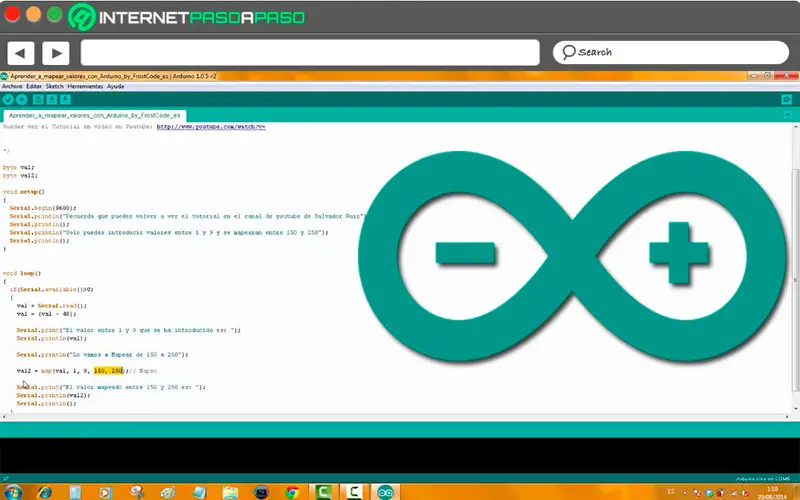Viewport: 800px width, 500px height.
Task: Click the Search field
Action: click(x=670, y=52)
